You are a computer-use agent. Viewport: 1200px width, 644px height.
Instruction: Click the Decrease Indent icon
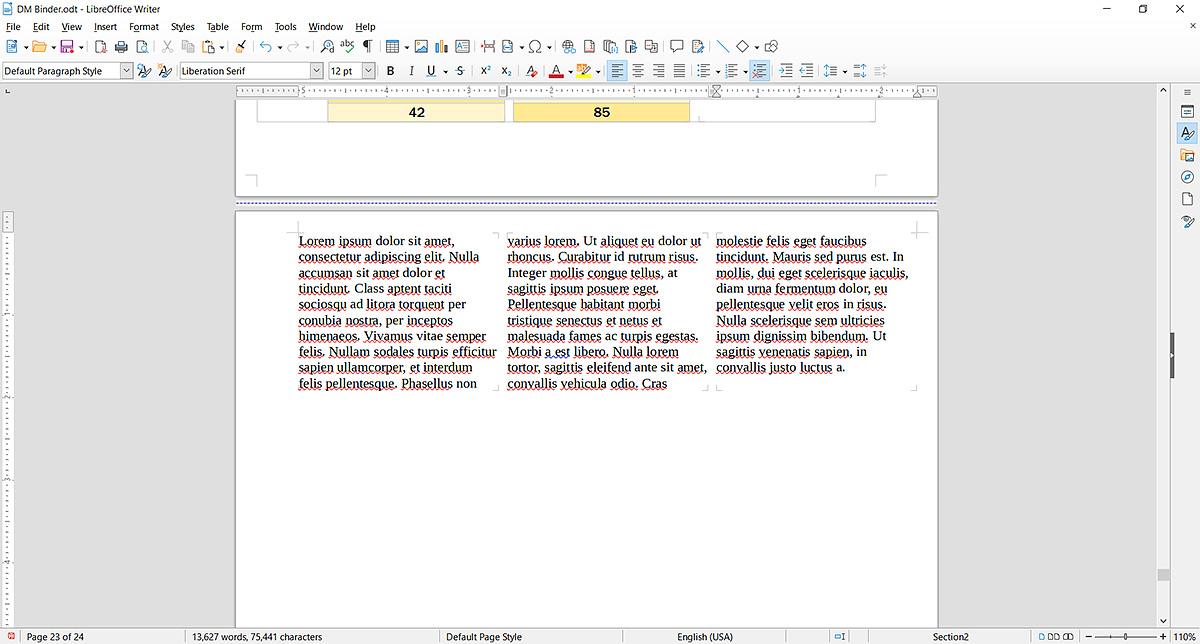pos(805,71)
